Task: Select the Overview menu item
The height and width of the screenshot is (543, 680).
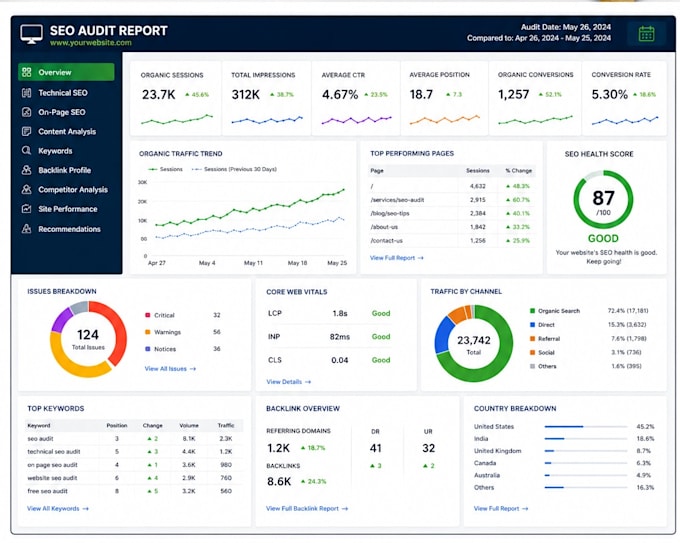Action: point(66,72)
